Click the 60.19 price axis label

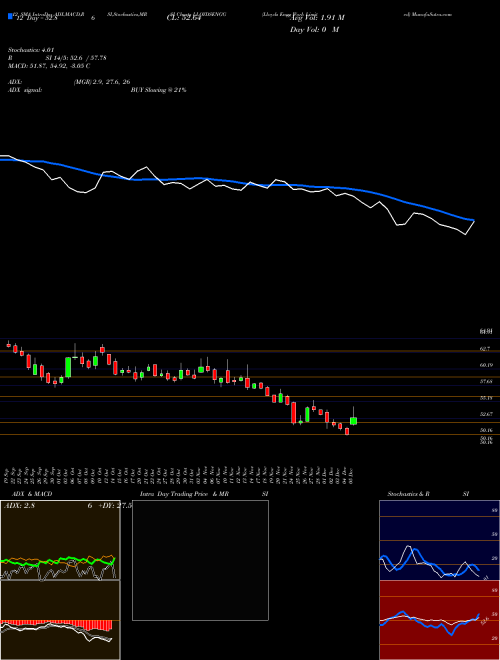click(x=486, y=365)
